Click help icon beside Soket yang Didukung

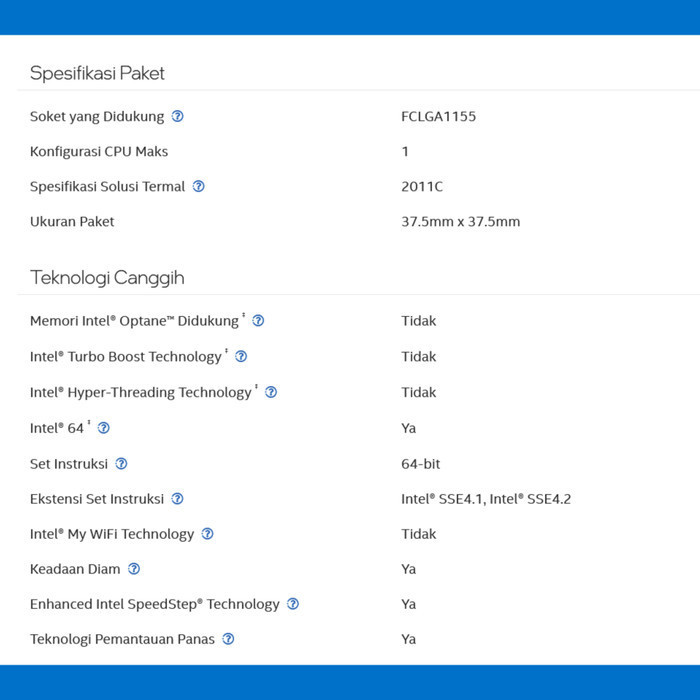tap(178, 116)
